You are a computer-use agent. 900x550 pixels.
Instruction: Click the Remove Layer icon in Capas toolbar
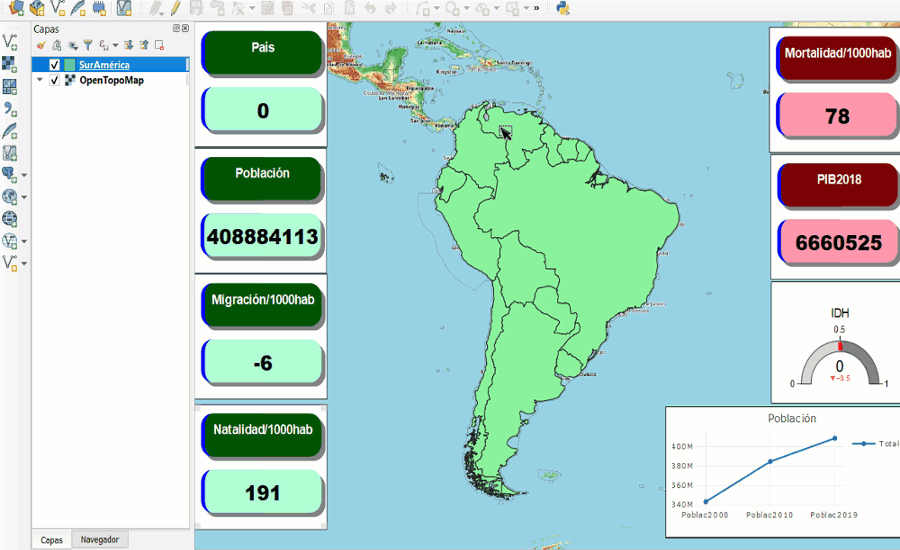(x=159, y=45)
